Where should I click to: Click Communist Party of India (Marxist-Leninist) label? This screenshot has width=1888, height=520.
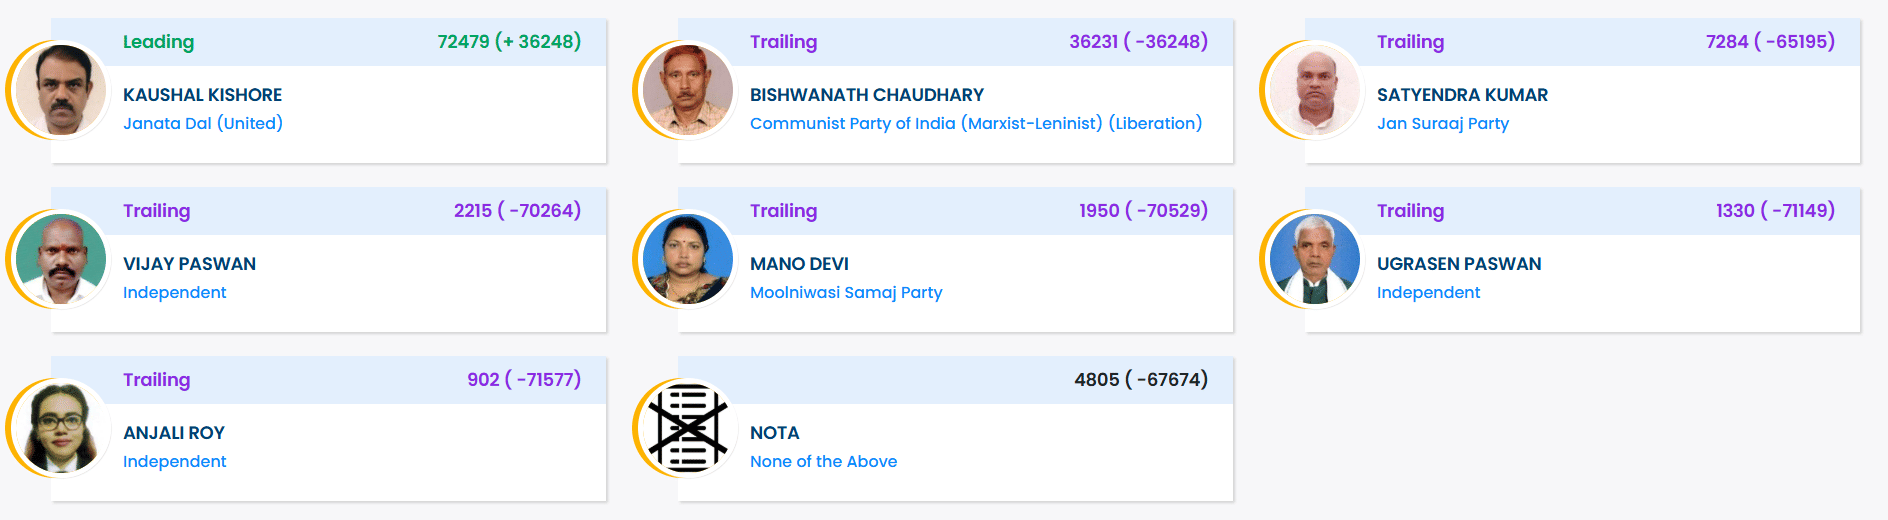pyautogui.click(x=975, y=123)
